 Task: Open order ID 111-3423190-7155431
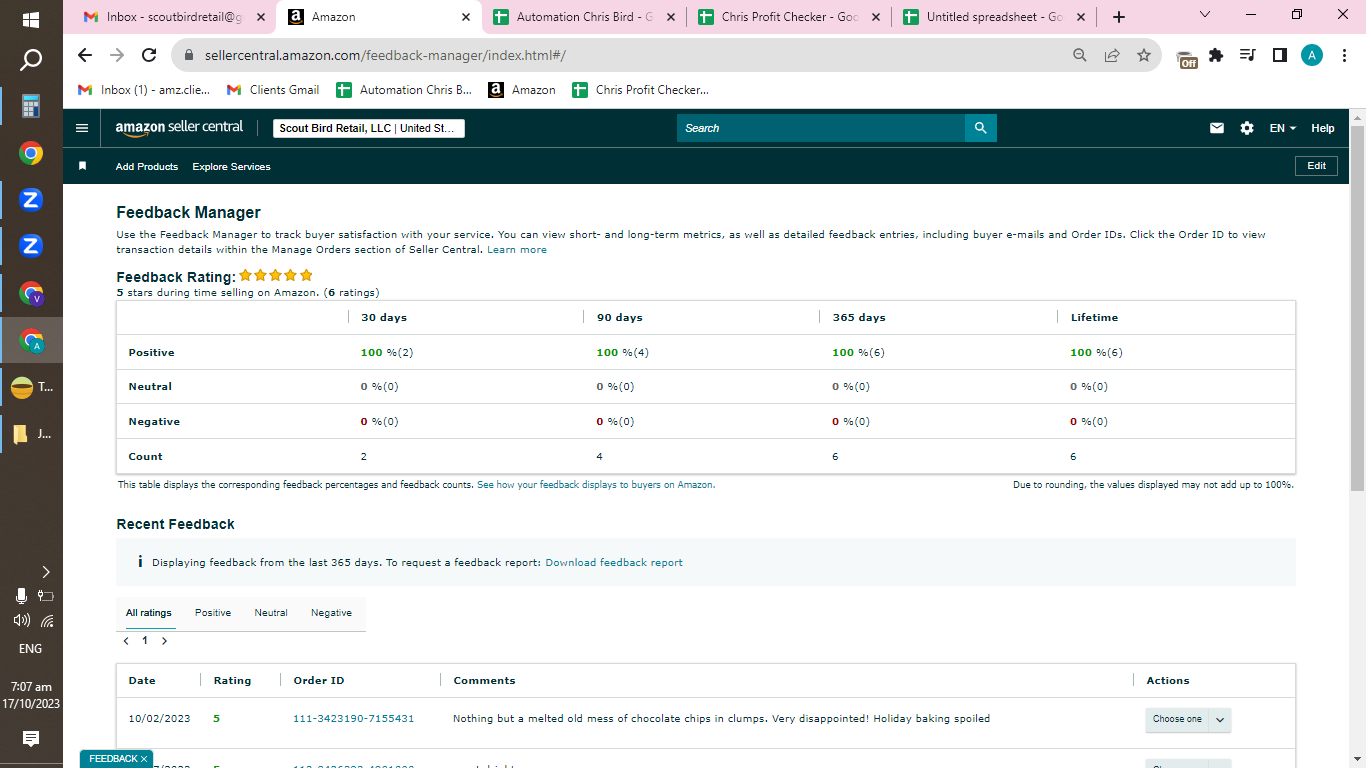coord(353,719)
